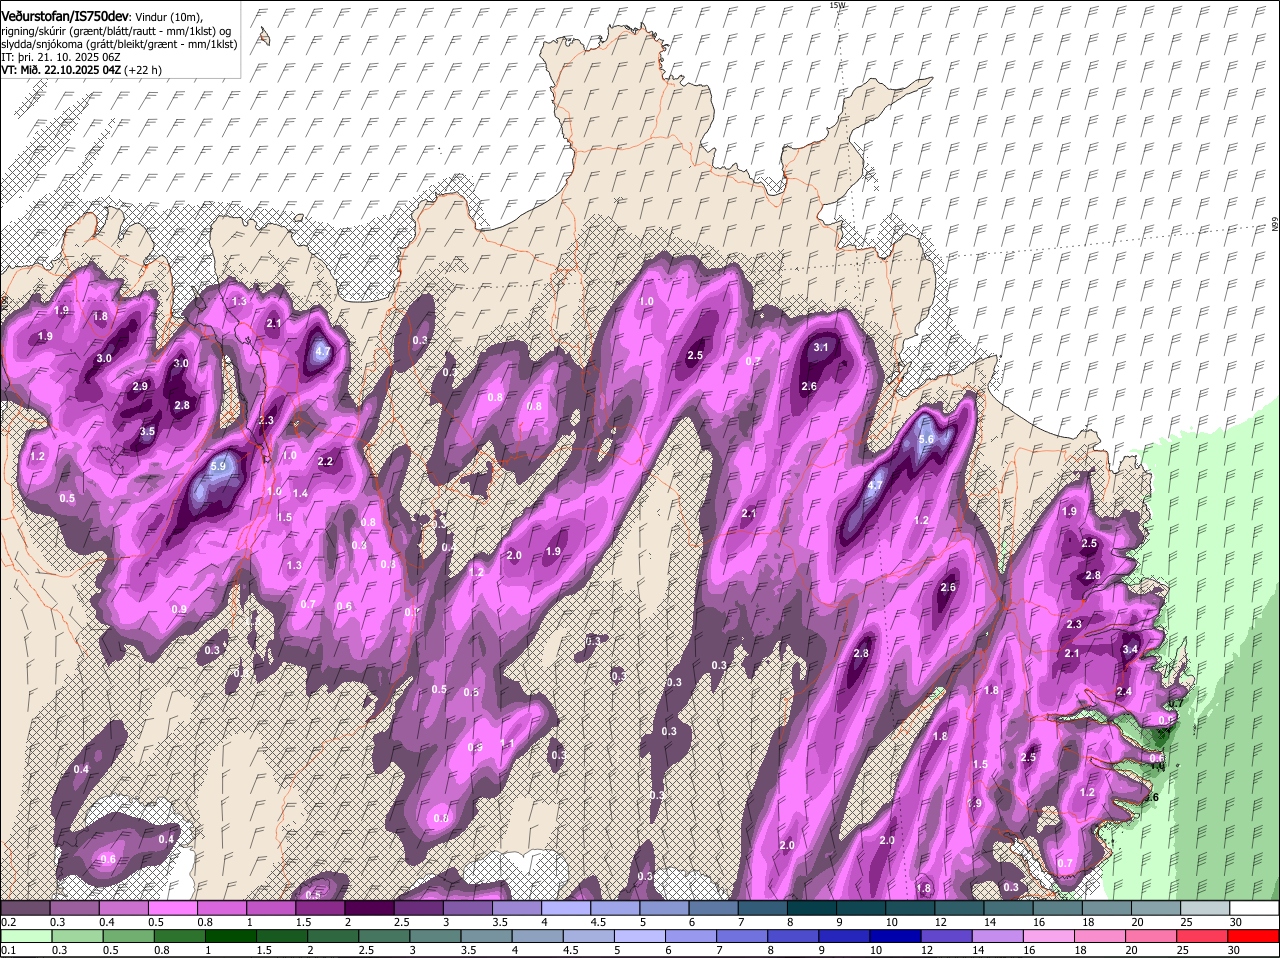Click the red rain swatch after 30
The height and width of the screenshot is (958, 1280).
(1255, 936)
